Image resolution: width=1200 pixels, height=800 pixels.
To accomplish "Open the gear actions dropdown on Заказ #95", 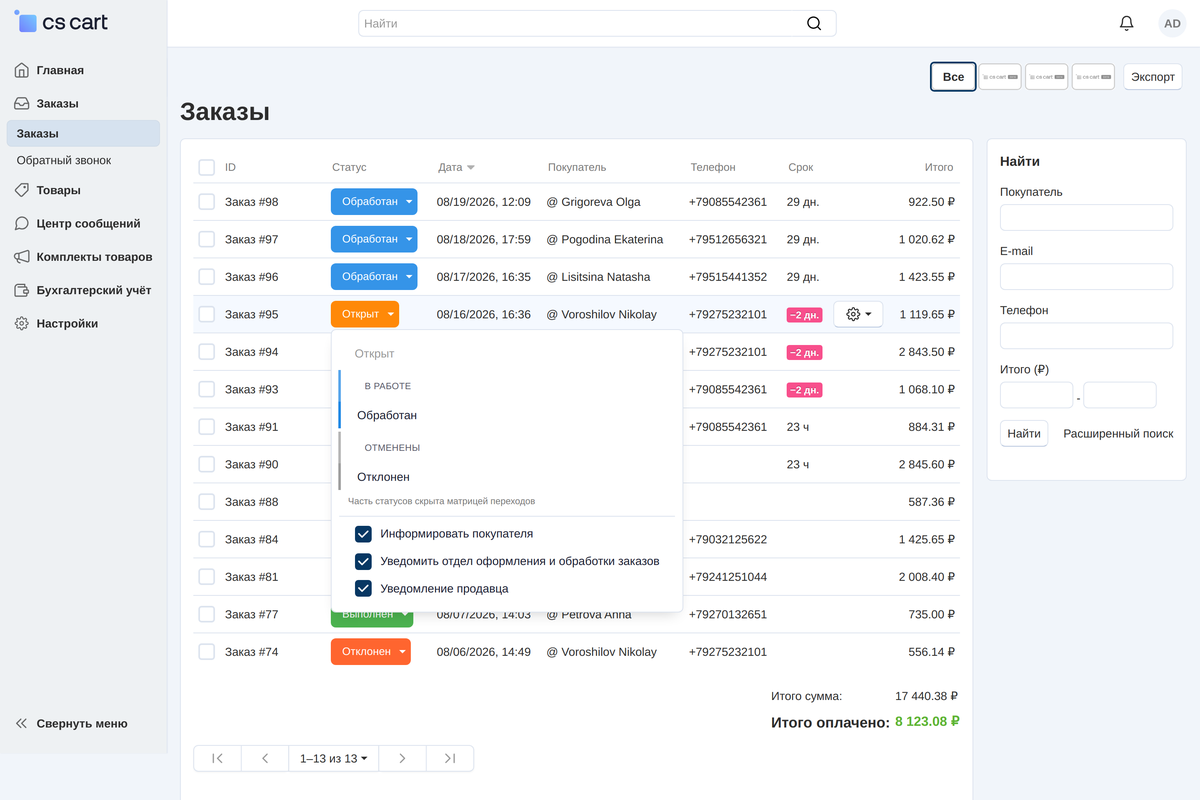I will tap(858, 314).
